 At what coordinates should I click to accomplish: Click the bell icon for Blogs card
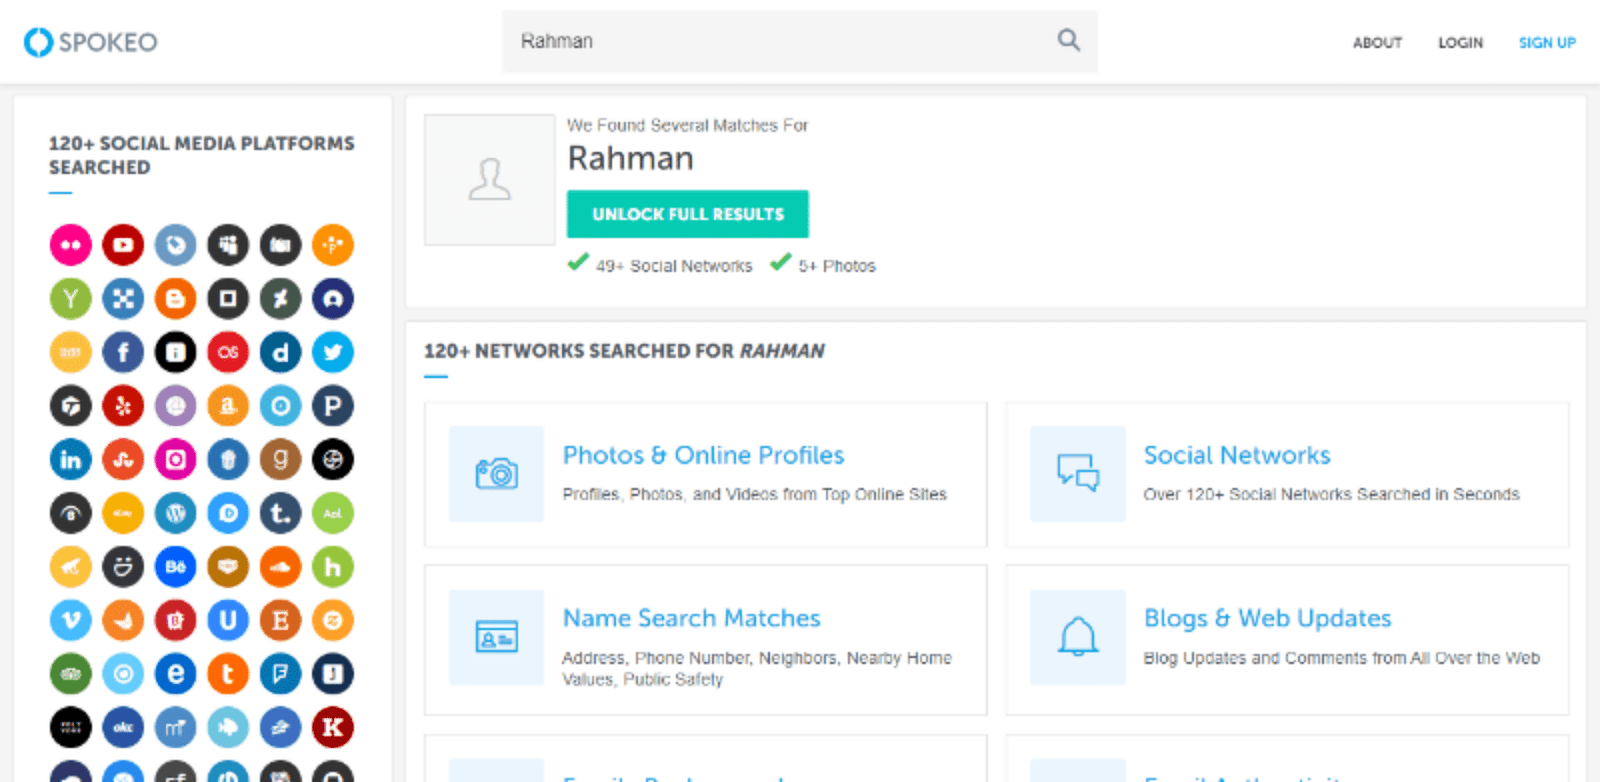pos(1078,637)
